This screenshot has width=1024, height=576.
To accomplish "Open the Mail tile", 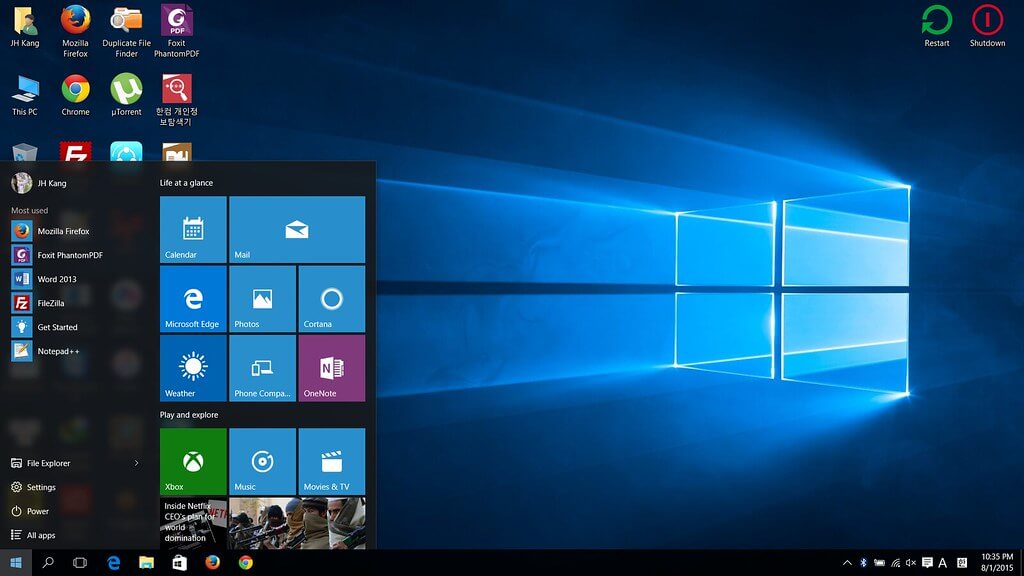I will [x=297, y=229].
